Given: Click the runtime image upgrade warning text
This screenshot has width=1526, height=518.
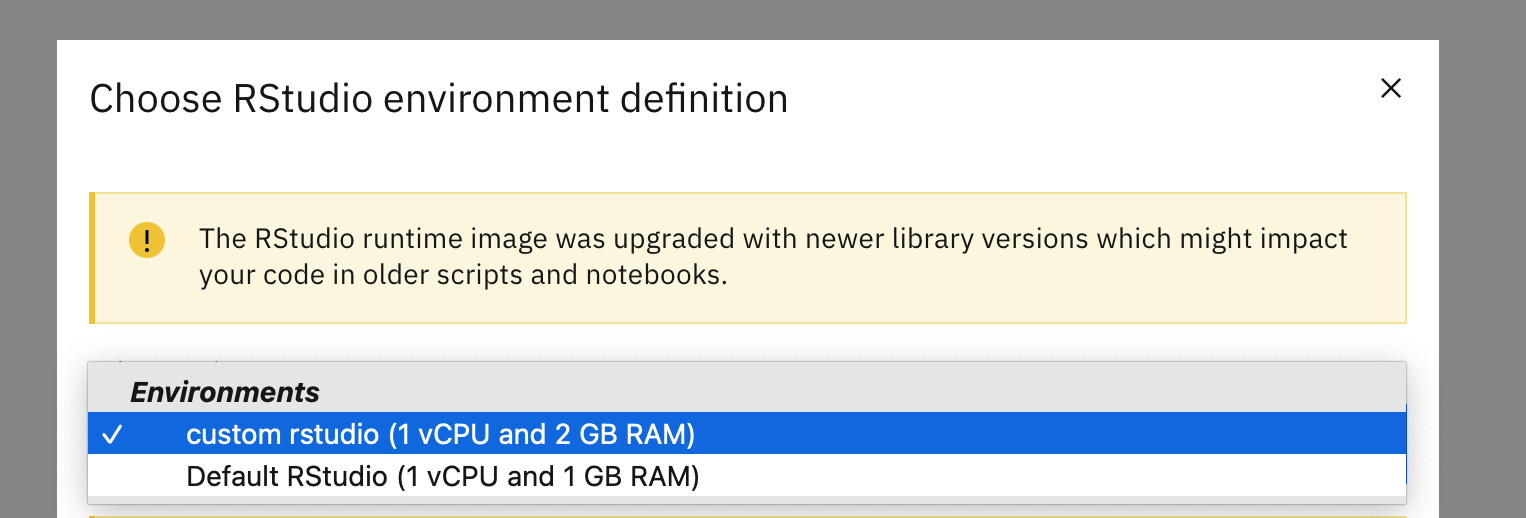Looking at the screenshot, I should (x=773, y=257).
